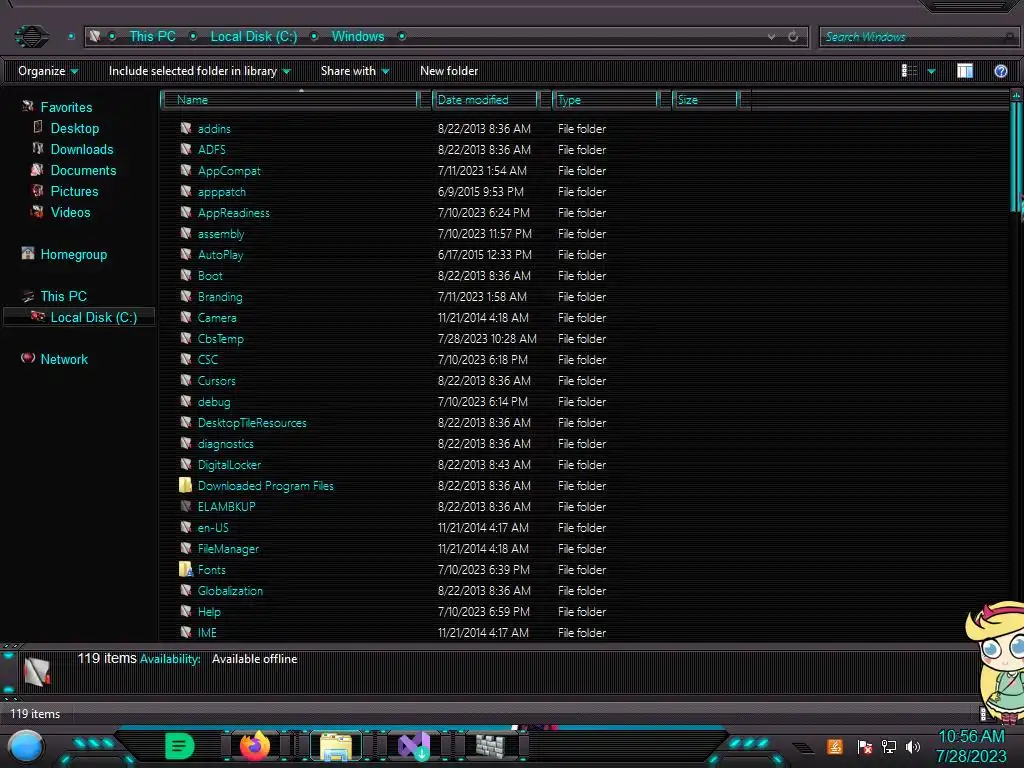The image size is (1024, 768).
Task: Open the Help icon
Action: 1000,71
